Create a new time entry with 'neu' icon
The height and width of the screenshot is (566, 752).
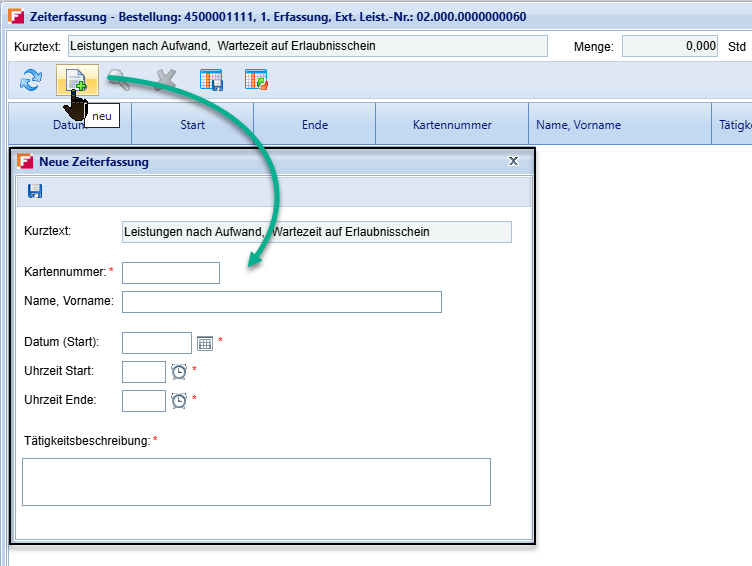76,80
